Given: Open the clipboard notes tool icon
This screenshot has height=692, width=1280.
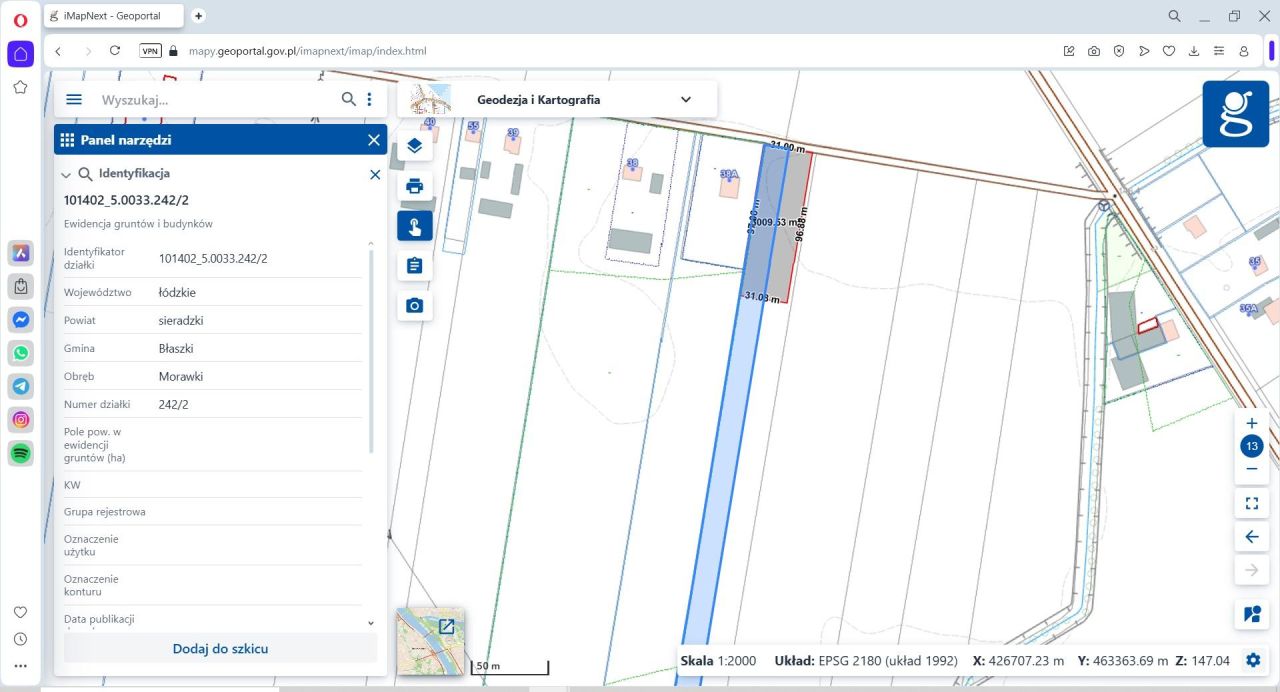Looking at the screenshot, I should [414, 266].
